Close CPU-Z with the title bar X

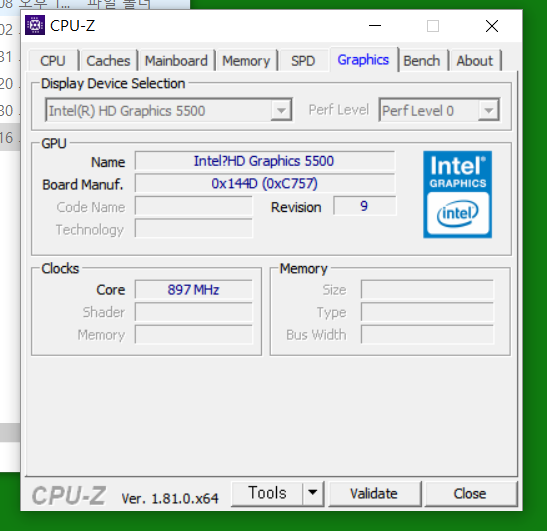click(x=492, y=26)
